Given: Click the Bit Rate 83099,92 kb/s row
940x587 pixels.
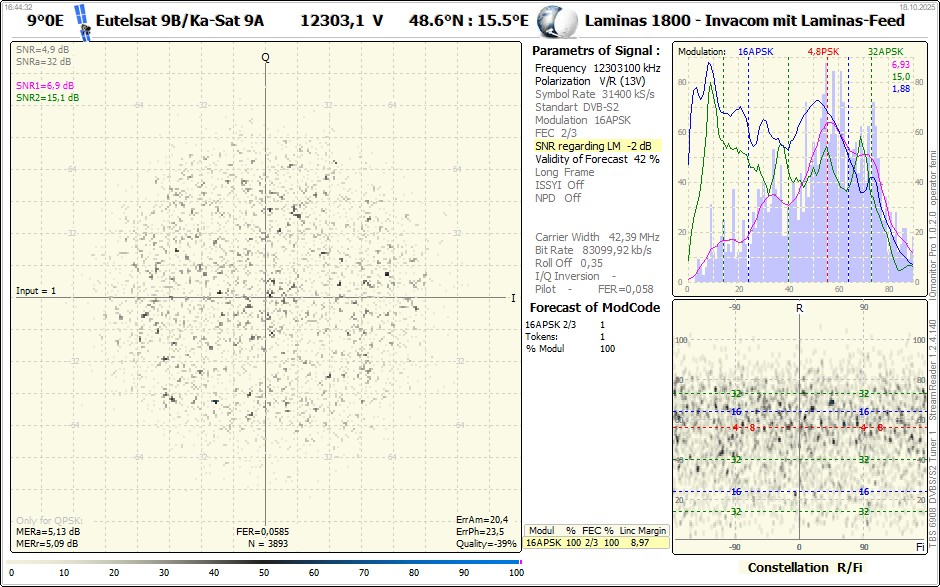Looking at the screenshot, I should pos(593,250).
